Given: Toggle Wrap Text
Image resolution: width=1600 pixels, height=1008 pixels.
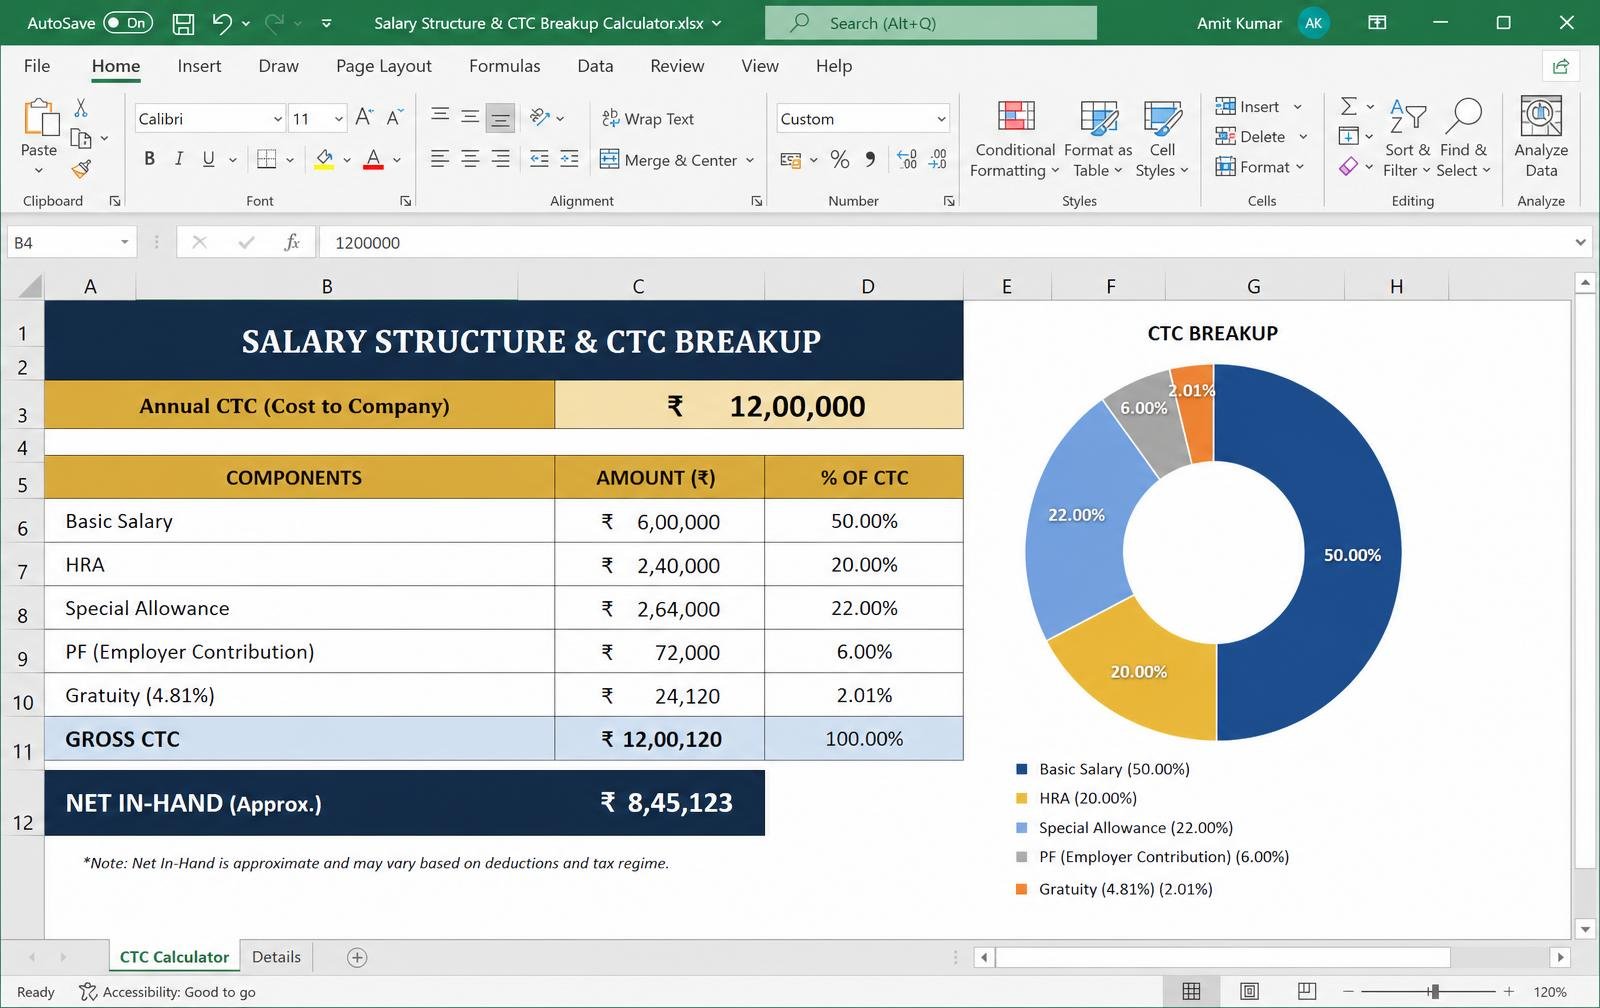Looking at the screenshot, I should tap(648, 118).
